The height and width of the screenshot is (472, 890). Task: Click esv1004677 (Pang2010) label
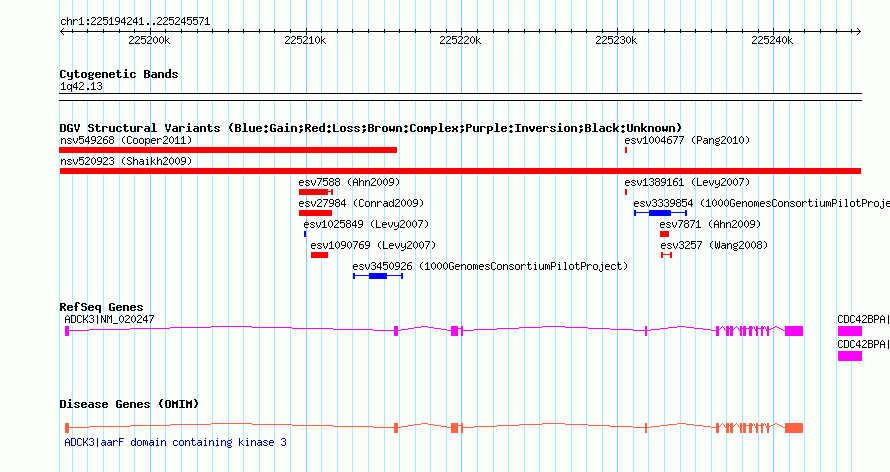[687, 140]
